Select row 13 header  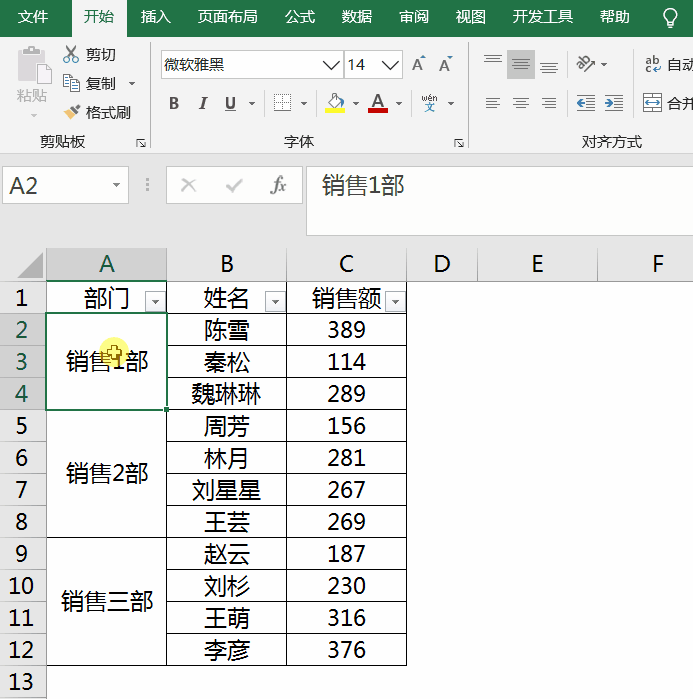(x=22, y=682)
